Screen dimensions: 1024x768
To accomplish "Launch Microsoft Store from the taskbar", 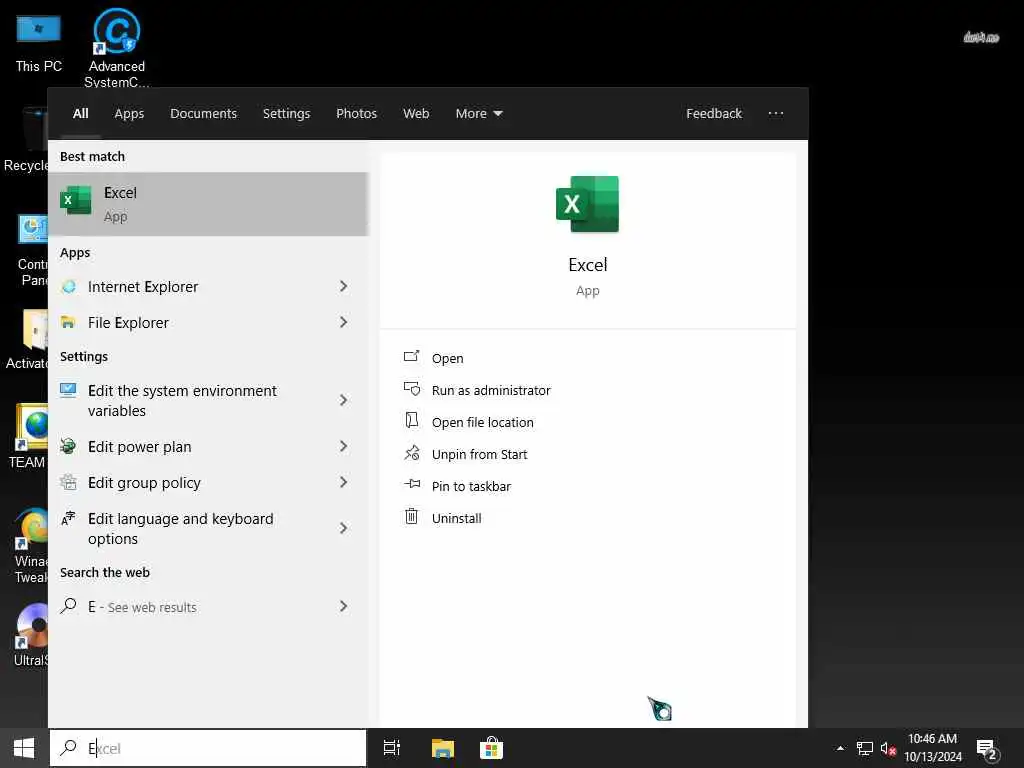I will tap(491, 748).
